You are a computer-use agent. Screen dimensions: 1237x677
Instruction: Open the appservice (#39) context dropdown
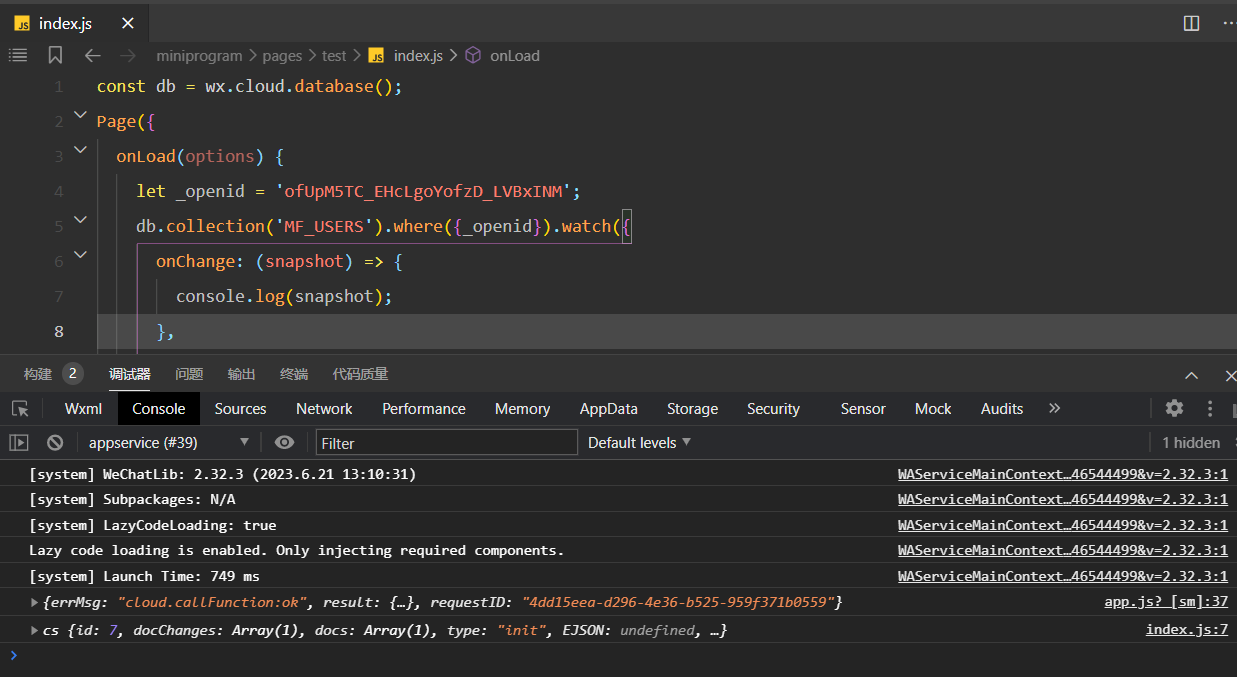(169, 442)
